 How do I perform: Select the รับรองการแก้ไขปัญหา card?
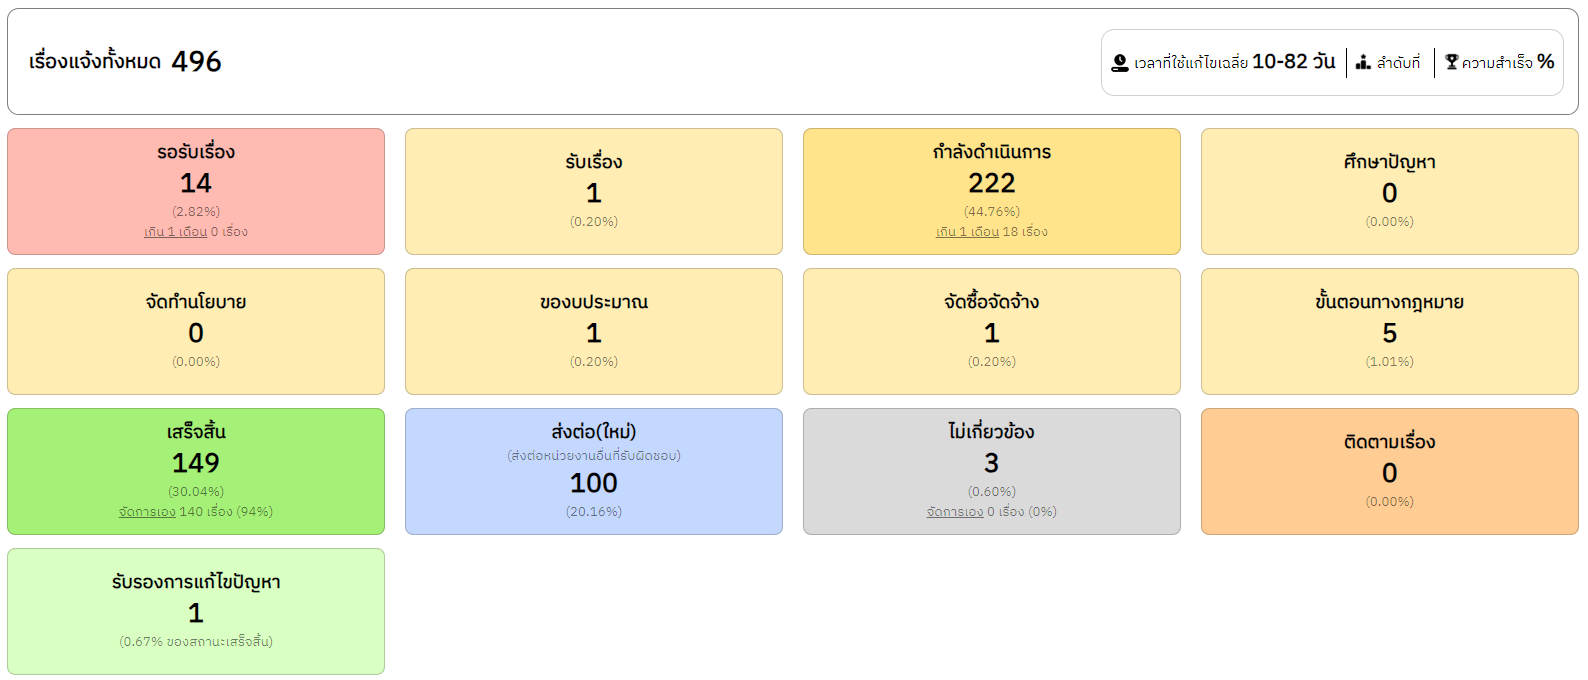coord(196,611)
